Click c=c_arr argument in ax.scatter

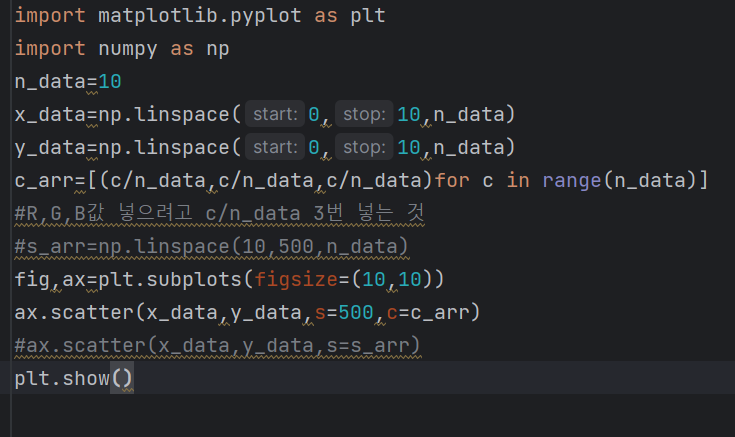(x=428, y=312)
